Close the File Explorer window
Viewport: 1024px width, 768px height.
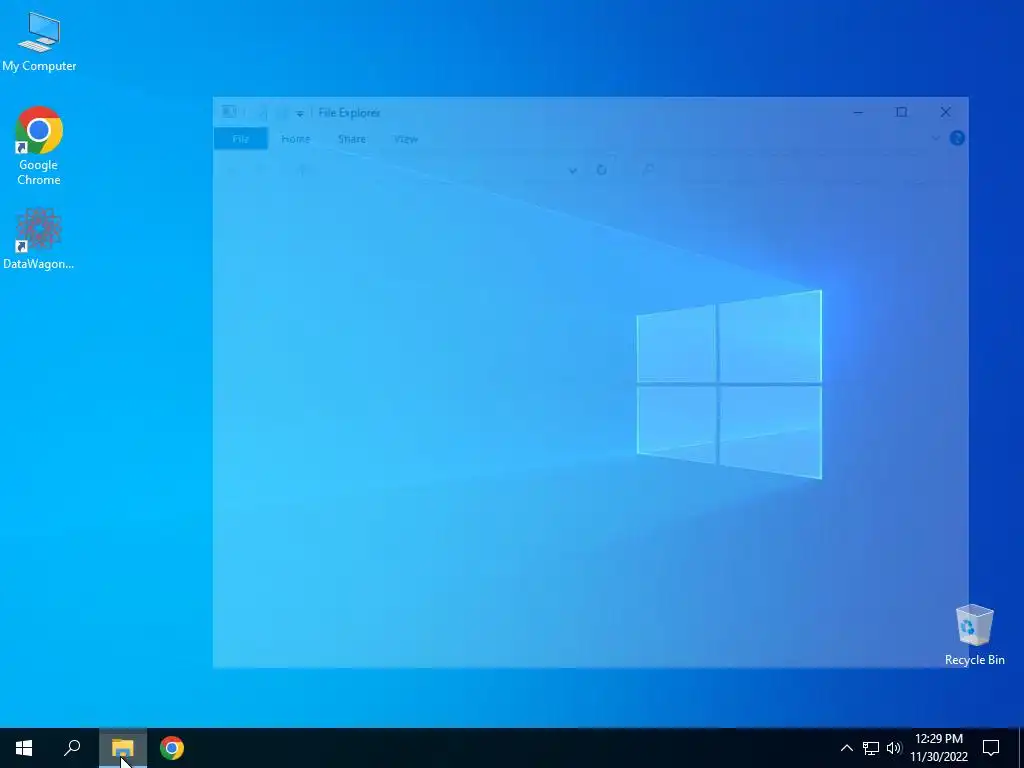[946, 112]
